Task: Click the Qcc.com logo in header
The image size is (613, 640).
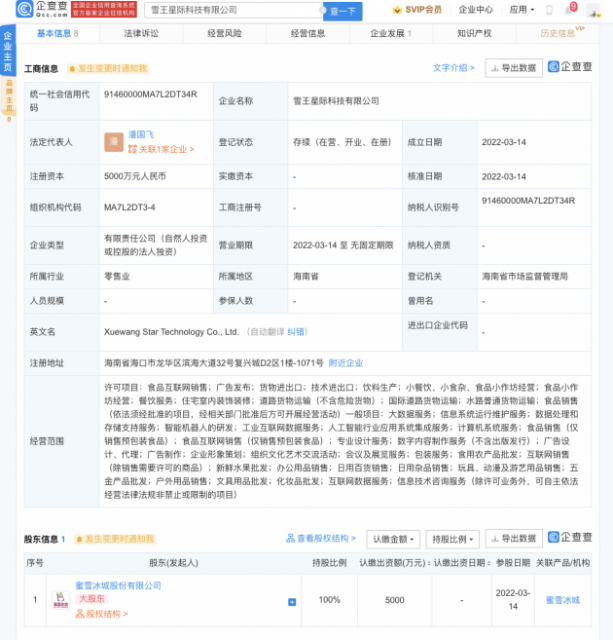Action: click(42, 9)
